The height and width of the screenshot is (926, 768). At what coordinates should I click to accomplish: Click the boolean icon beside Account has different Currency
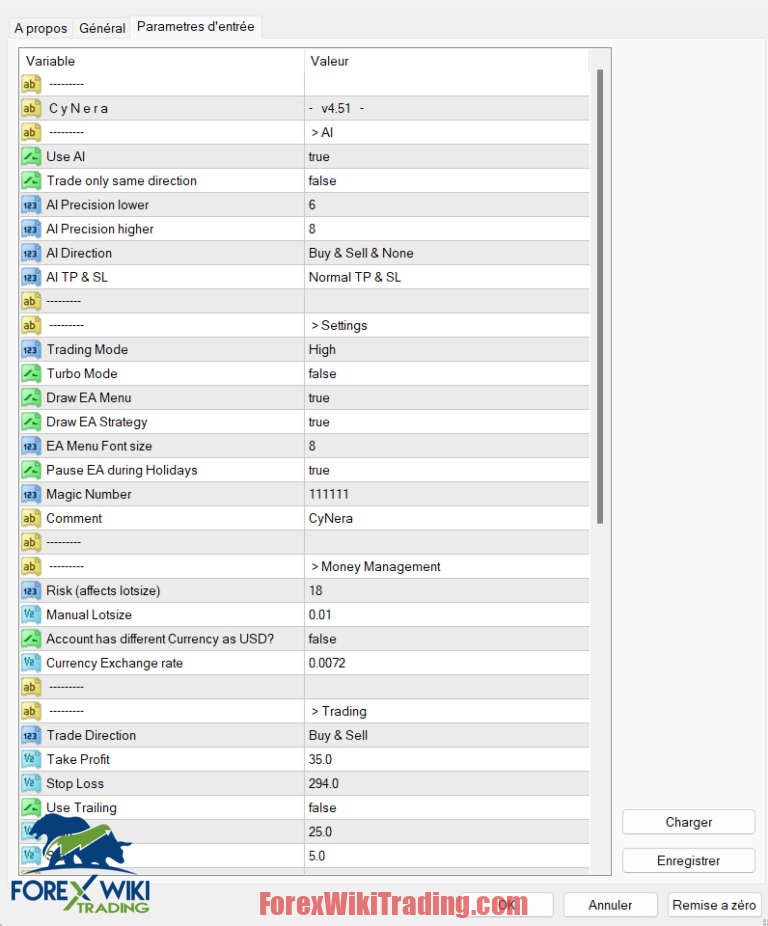coord(31,639)
